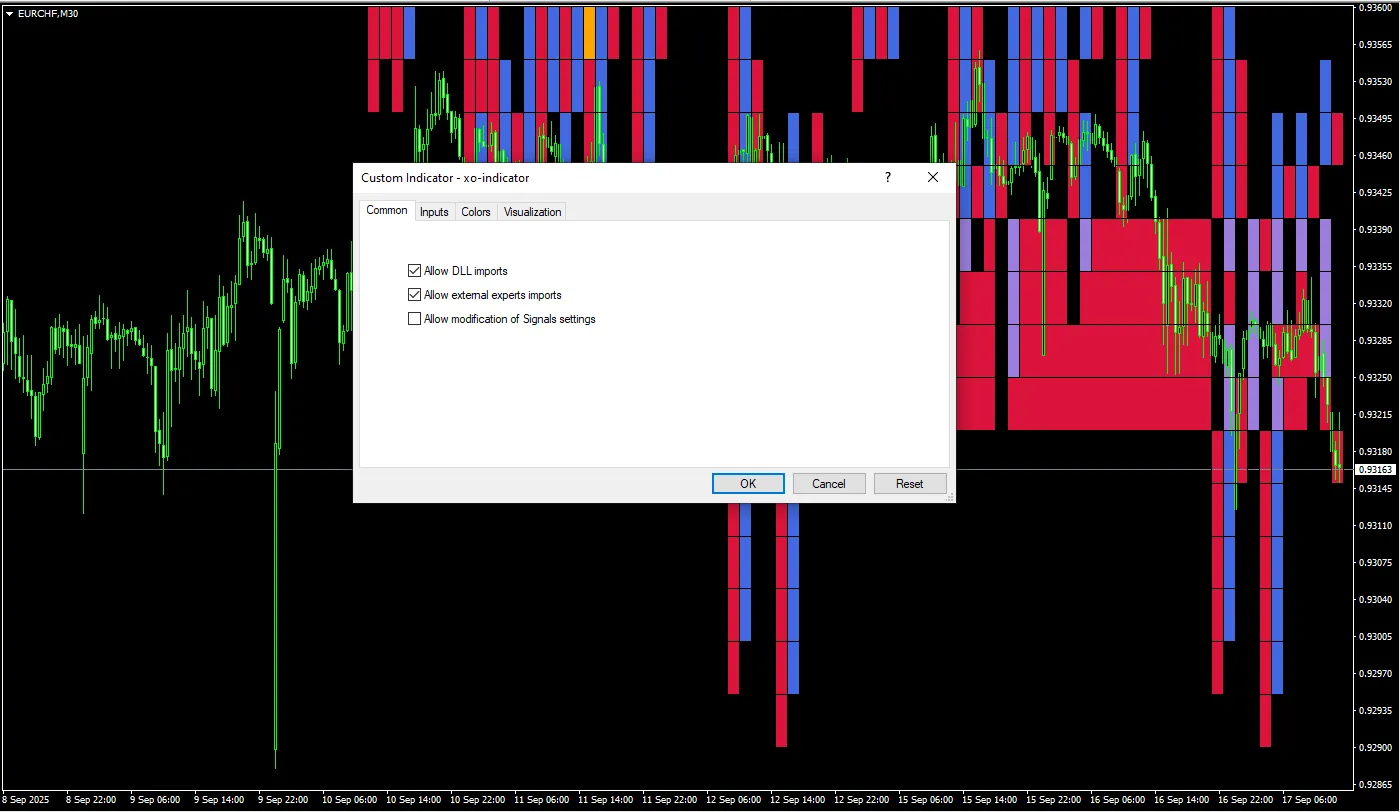Click the Custom Indicator dialog title bar
The image size is (1400, 812).
tap(600, 177)
